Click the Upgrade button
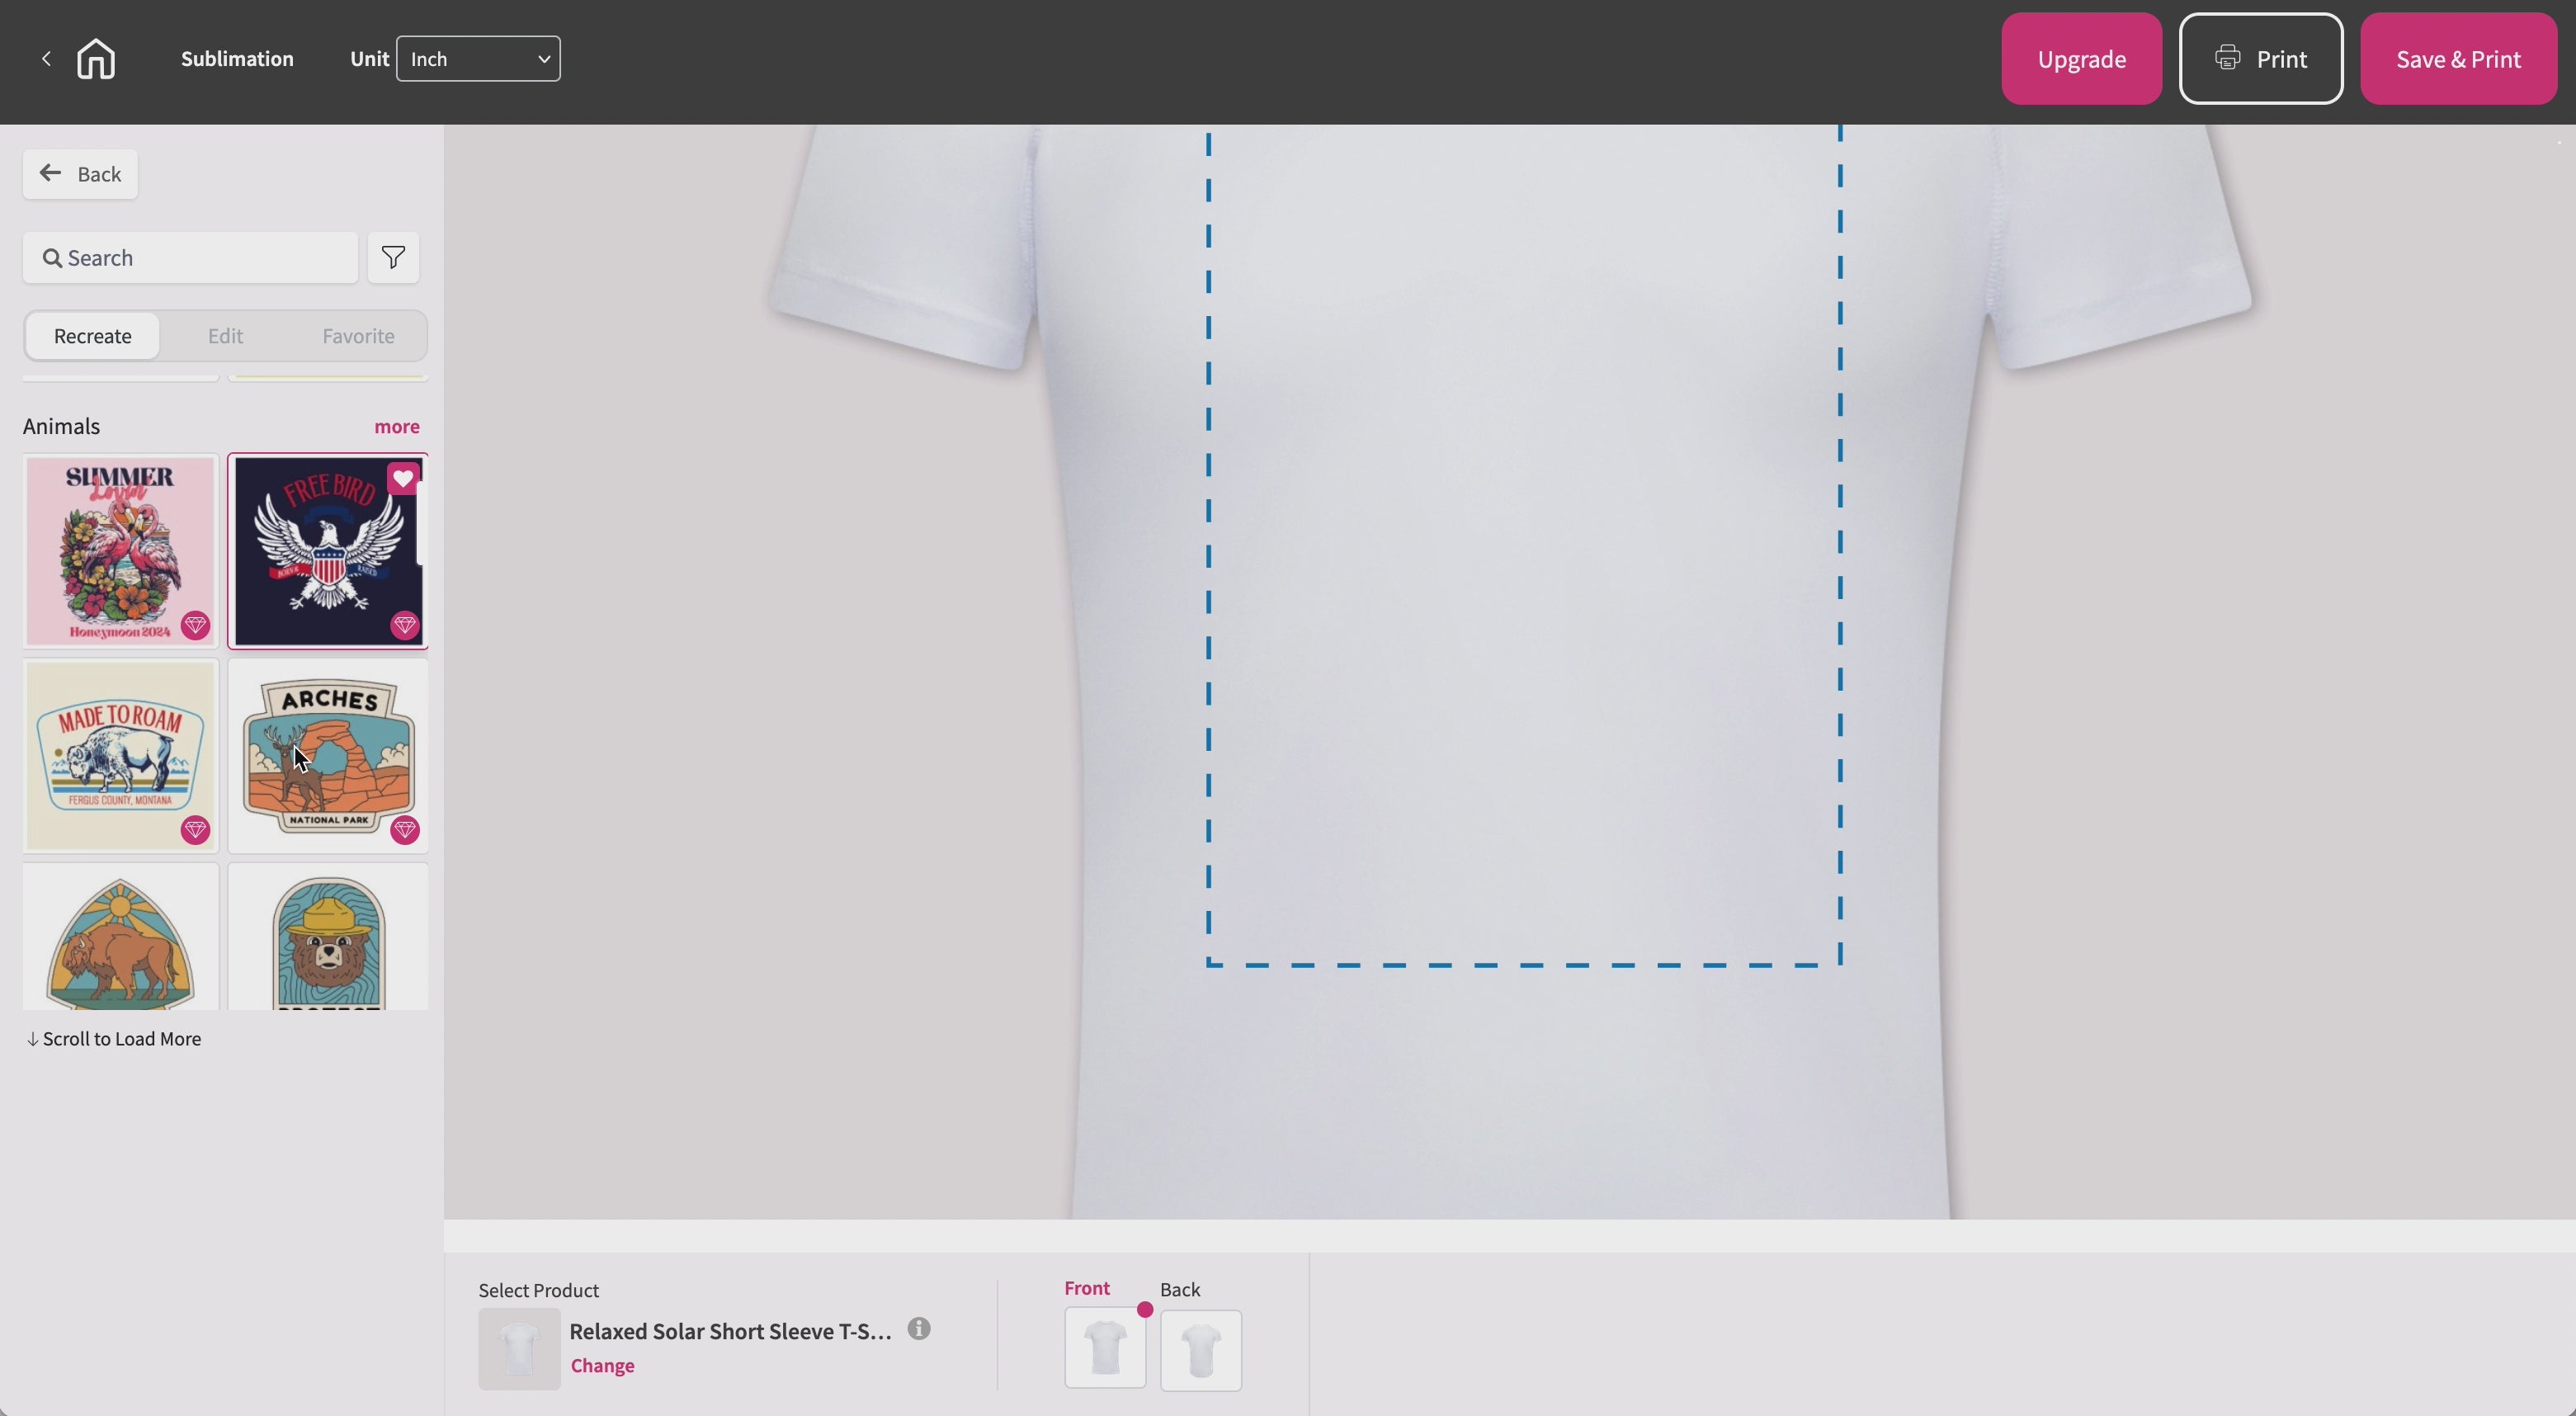 click(2081, 59)
